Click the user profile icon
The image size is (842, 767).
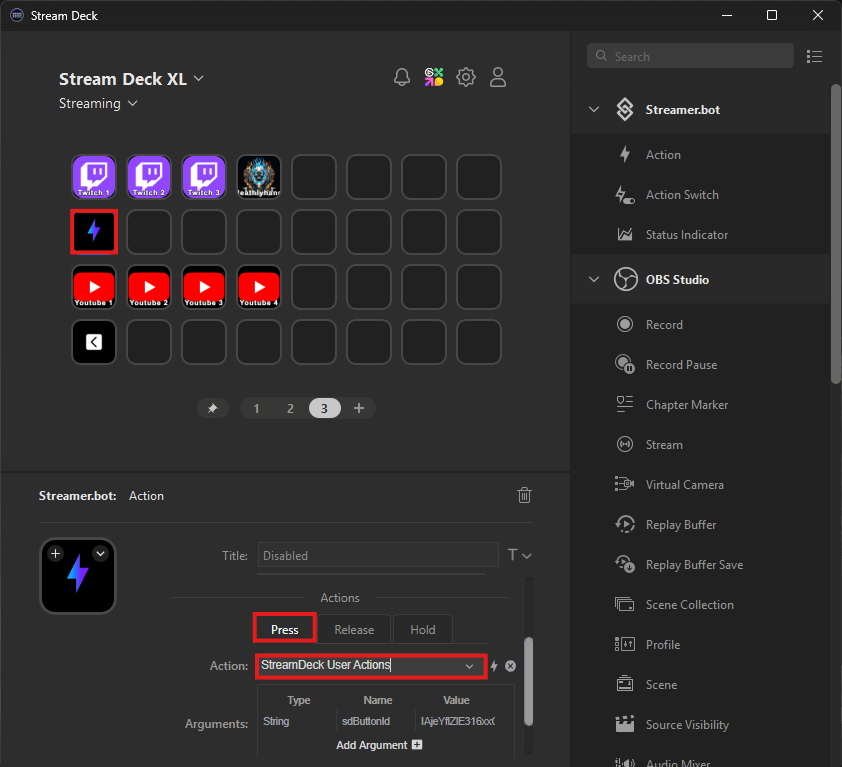(498, 78)
